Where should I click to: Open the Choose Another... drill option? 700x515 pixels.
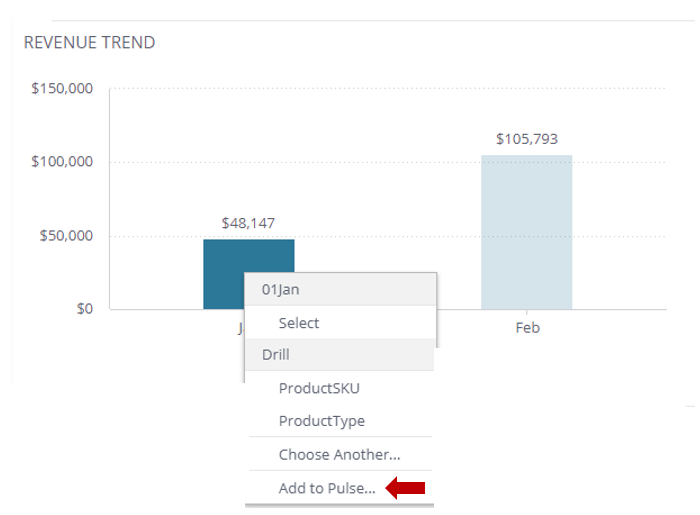[339, 454]
